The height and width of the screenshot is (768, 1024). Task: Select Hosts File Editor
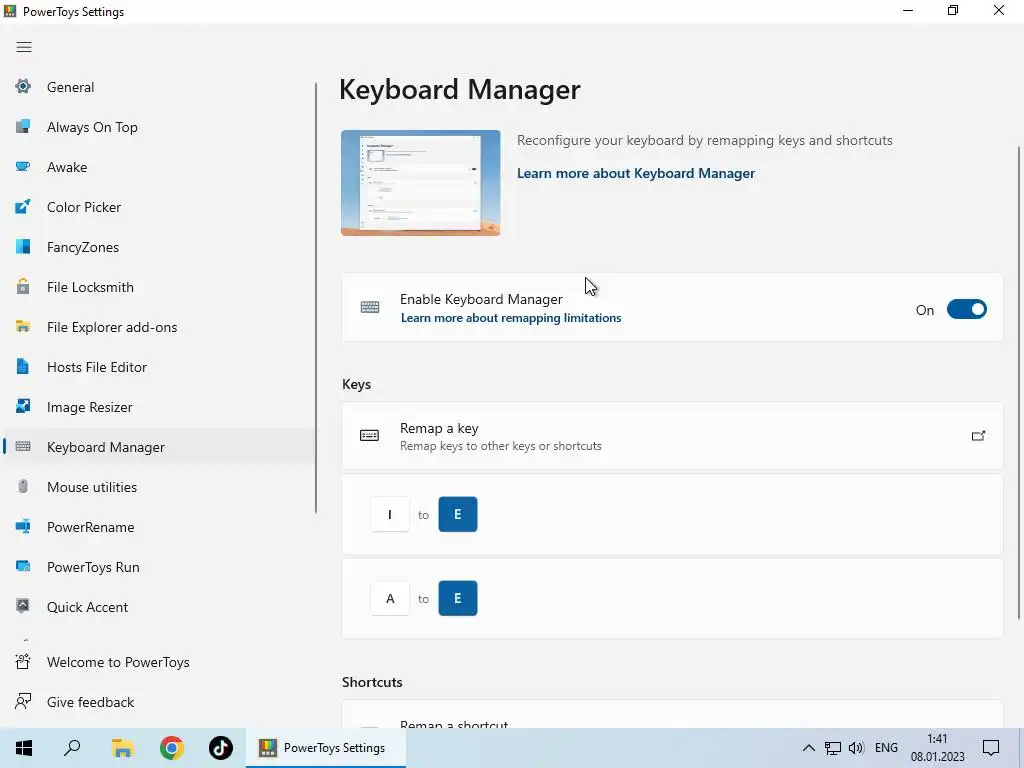(x=159, y=367)
